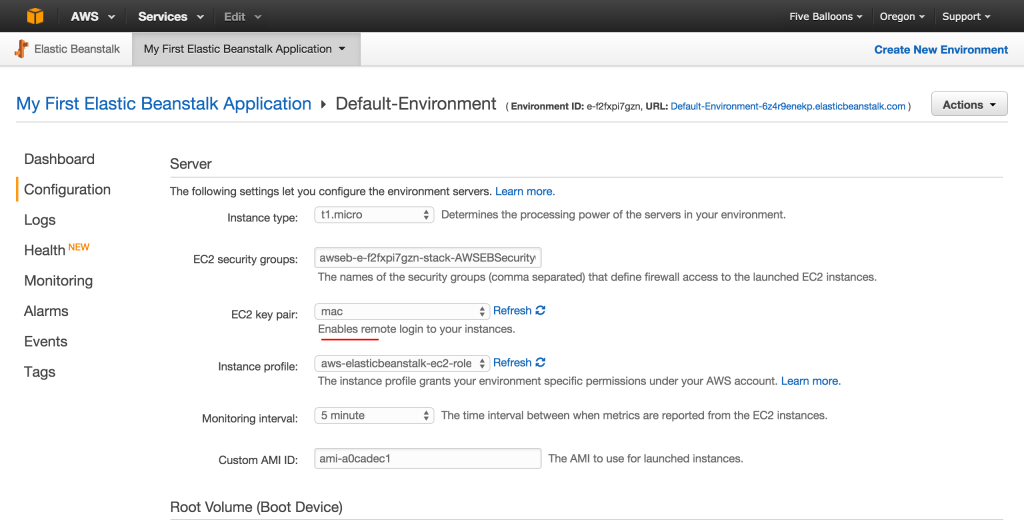Open the Support menu

(x=966, y=16)
